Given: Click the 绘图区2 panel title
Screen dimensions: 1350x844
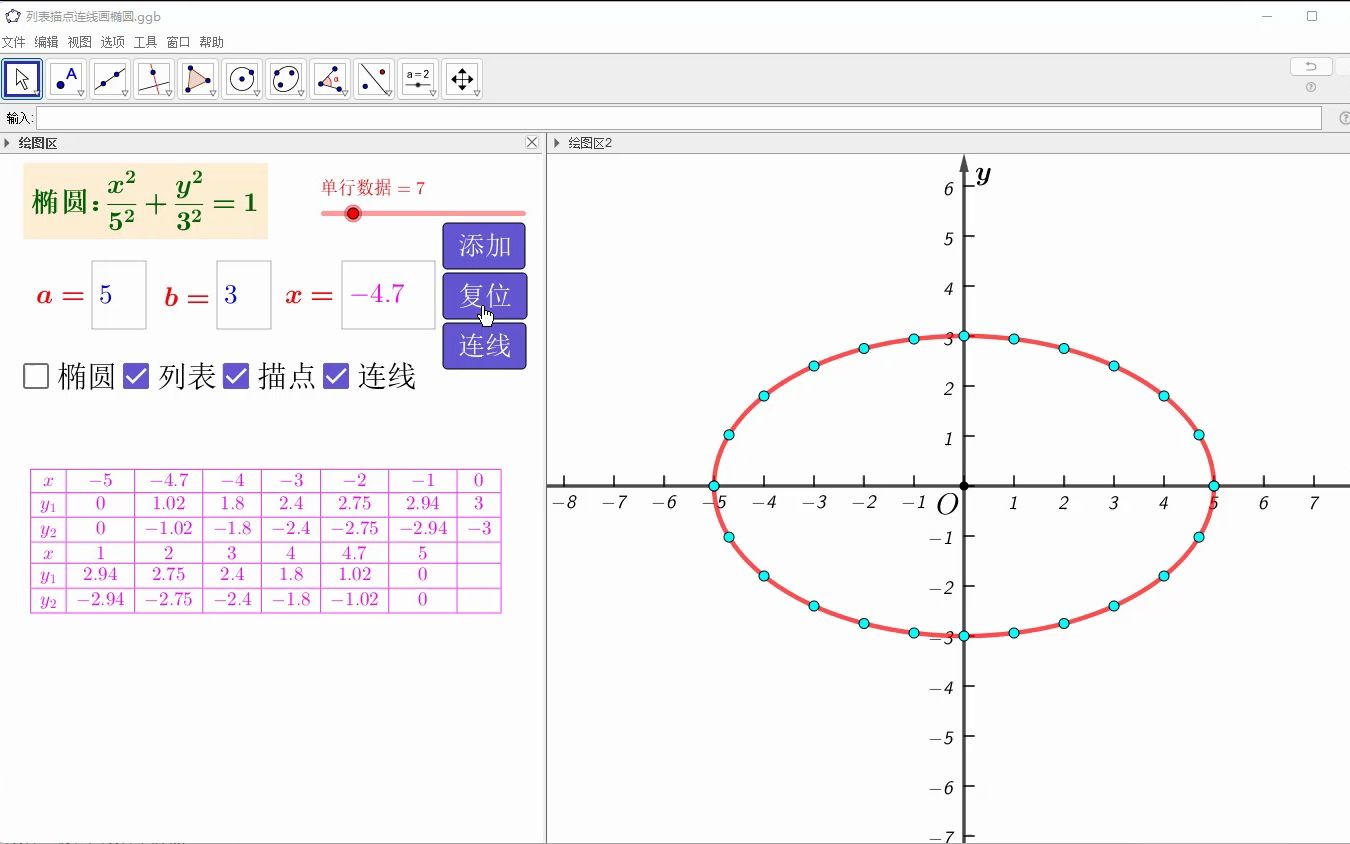Looking at the screenshot, I should tap(590, 143).
